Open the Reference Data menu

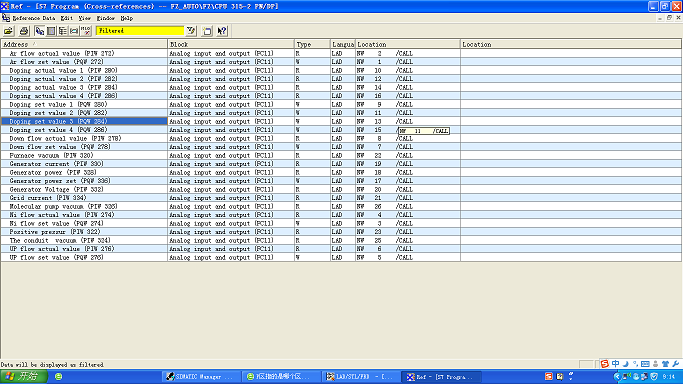pyautogui.click(x=34, y=18)
